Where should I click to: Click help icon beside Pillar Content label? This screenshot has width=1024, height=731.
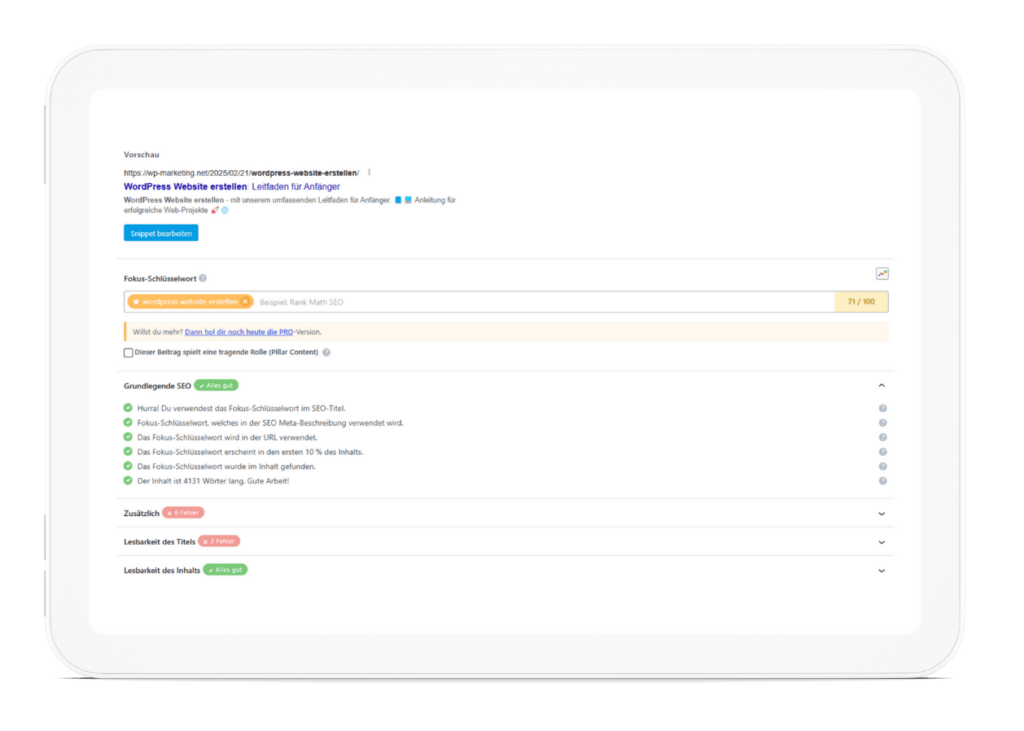point(327,352)
